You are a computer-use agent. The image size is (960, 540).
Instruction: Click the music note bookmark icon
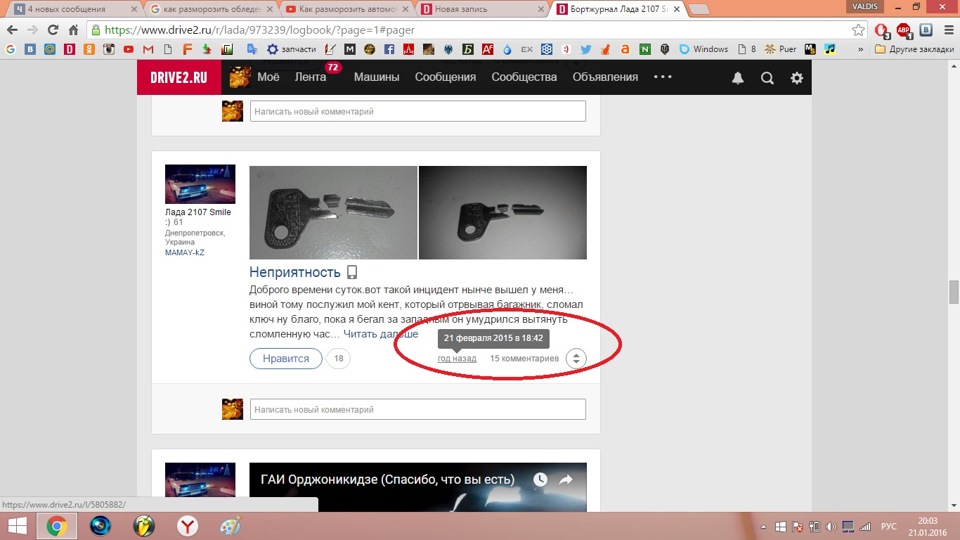[x=830, y=49]
